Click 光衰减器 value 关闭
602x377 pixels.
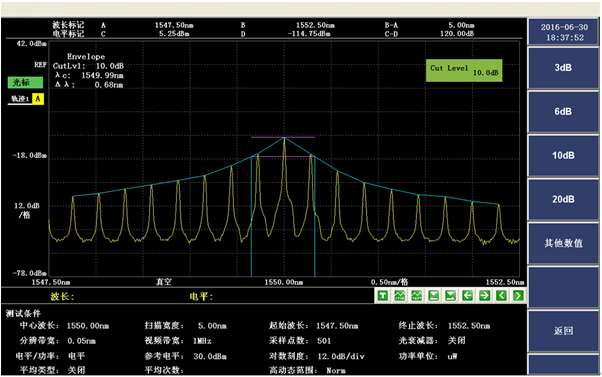click(x=456, y=341)
